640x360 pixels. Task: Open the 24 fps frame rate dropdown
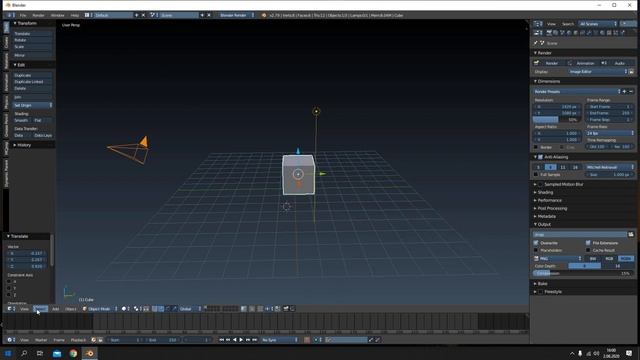(610, 133)
